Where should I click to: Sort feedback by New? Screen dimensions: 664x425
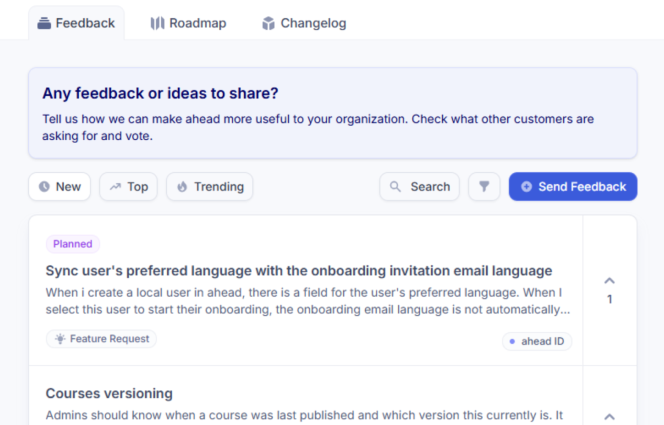pyautogui.click(x=59, y=187)
